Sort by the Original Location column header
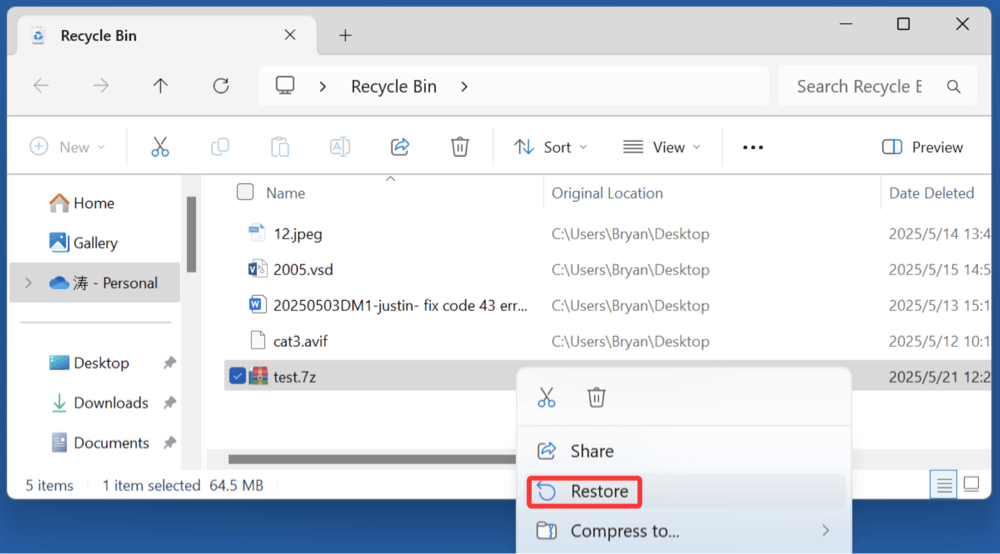This screenshot has height=554, width=1000. tap(607, 193)
